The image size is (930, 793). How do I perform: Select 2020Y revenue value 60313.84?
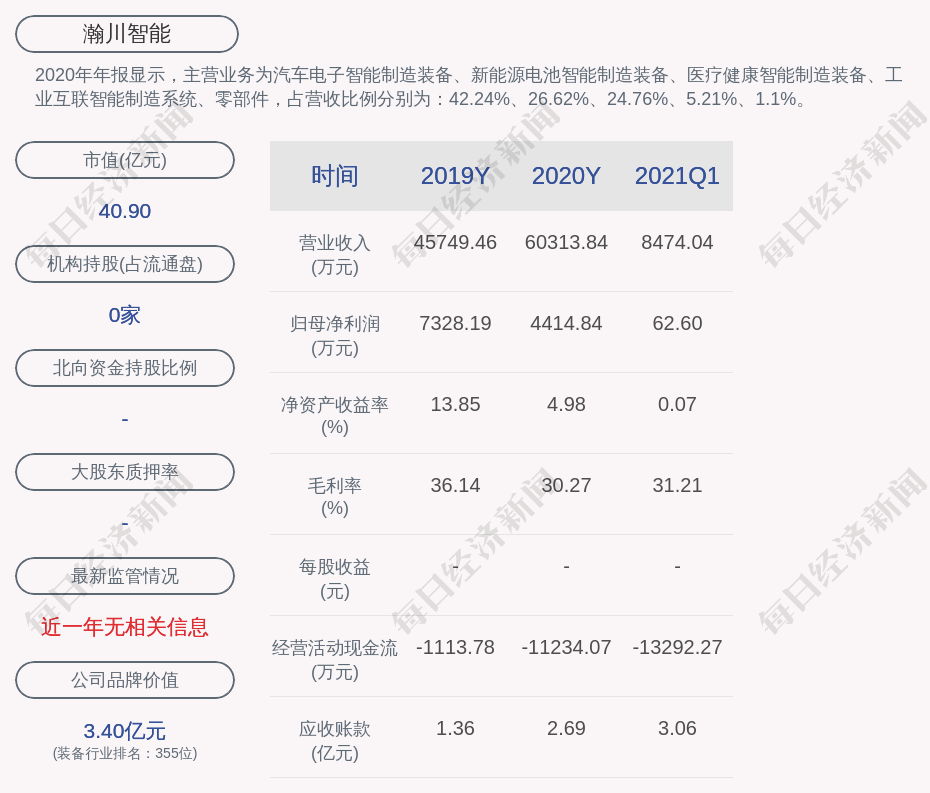tap(566, 242)
